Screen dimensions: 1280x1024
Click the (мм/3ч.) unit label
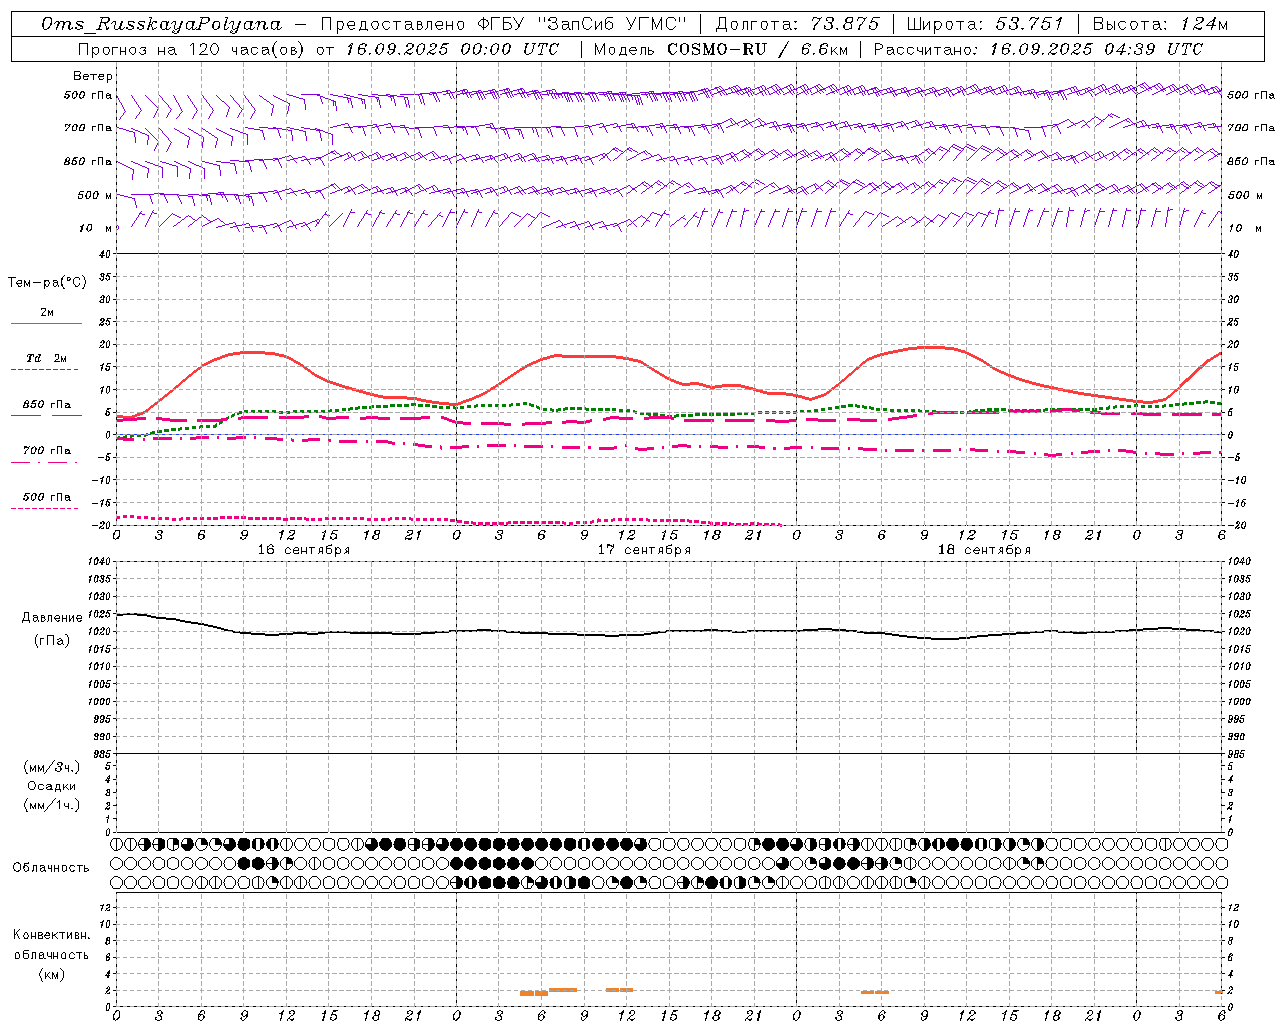click(x=52, y=767)
